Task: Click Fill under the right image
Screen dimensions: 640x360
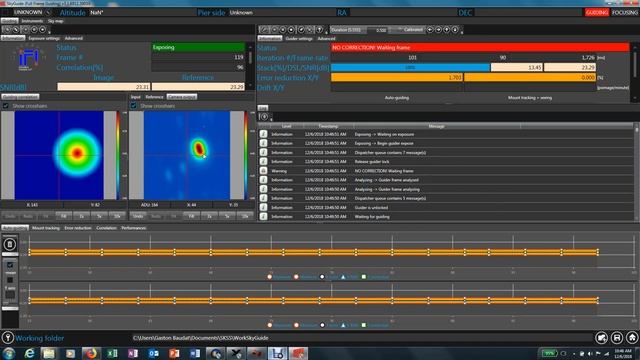Action: click(191, 216)
